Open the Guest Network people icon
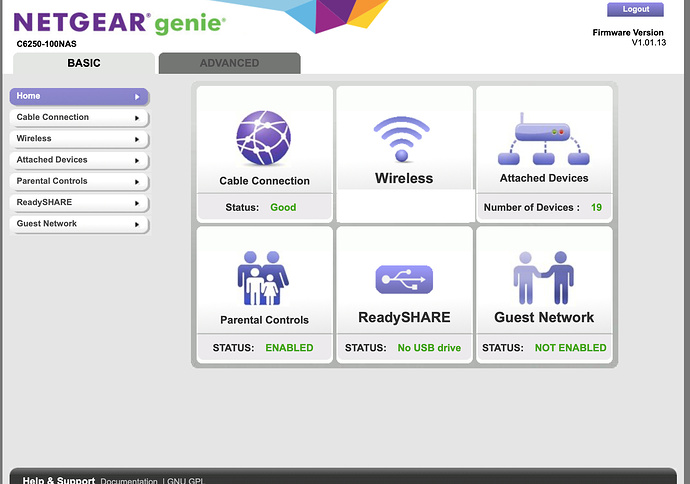Viewport: 690px width, 484px height. click(x=543, y=278)
